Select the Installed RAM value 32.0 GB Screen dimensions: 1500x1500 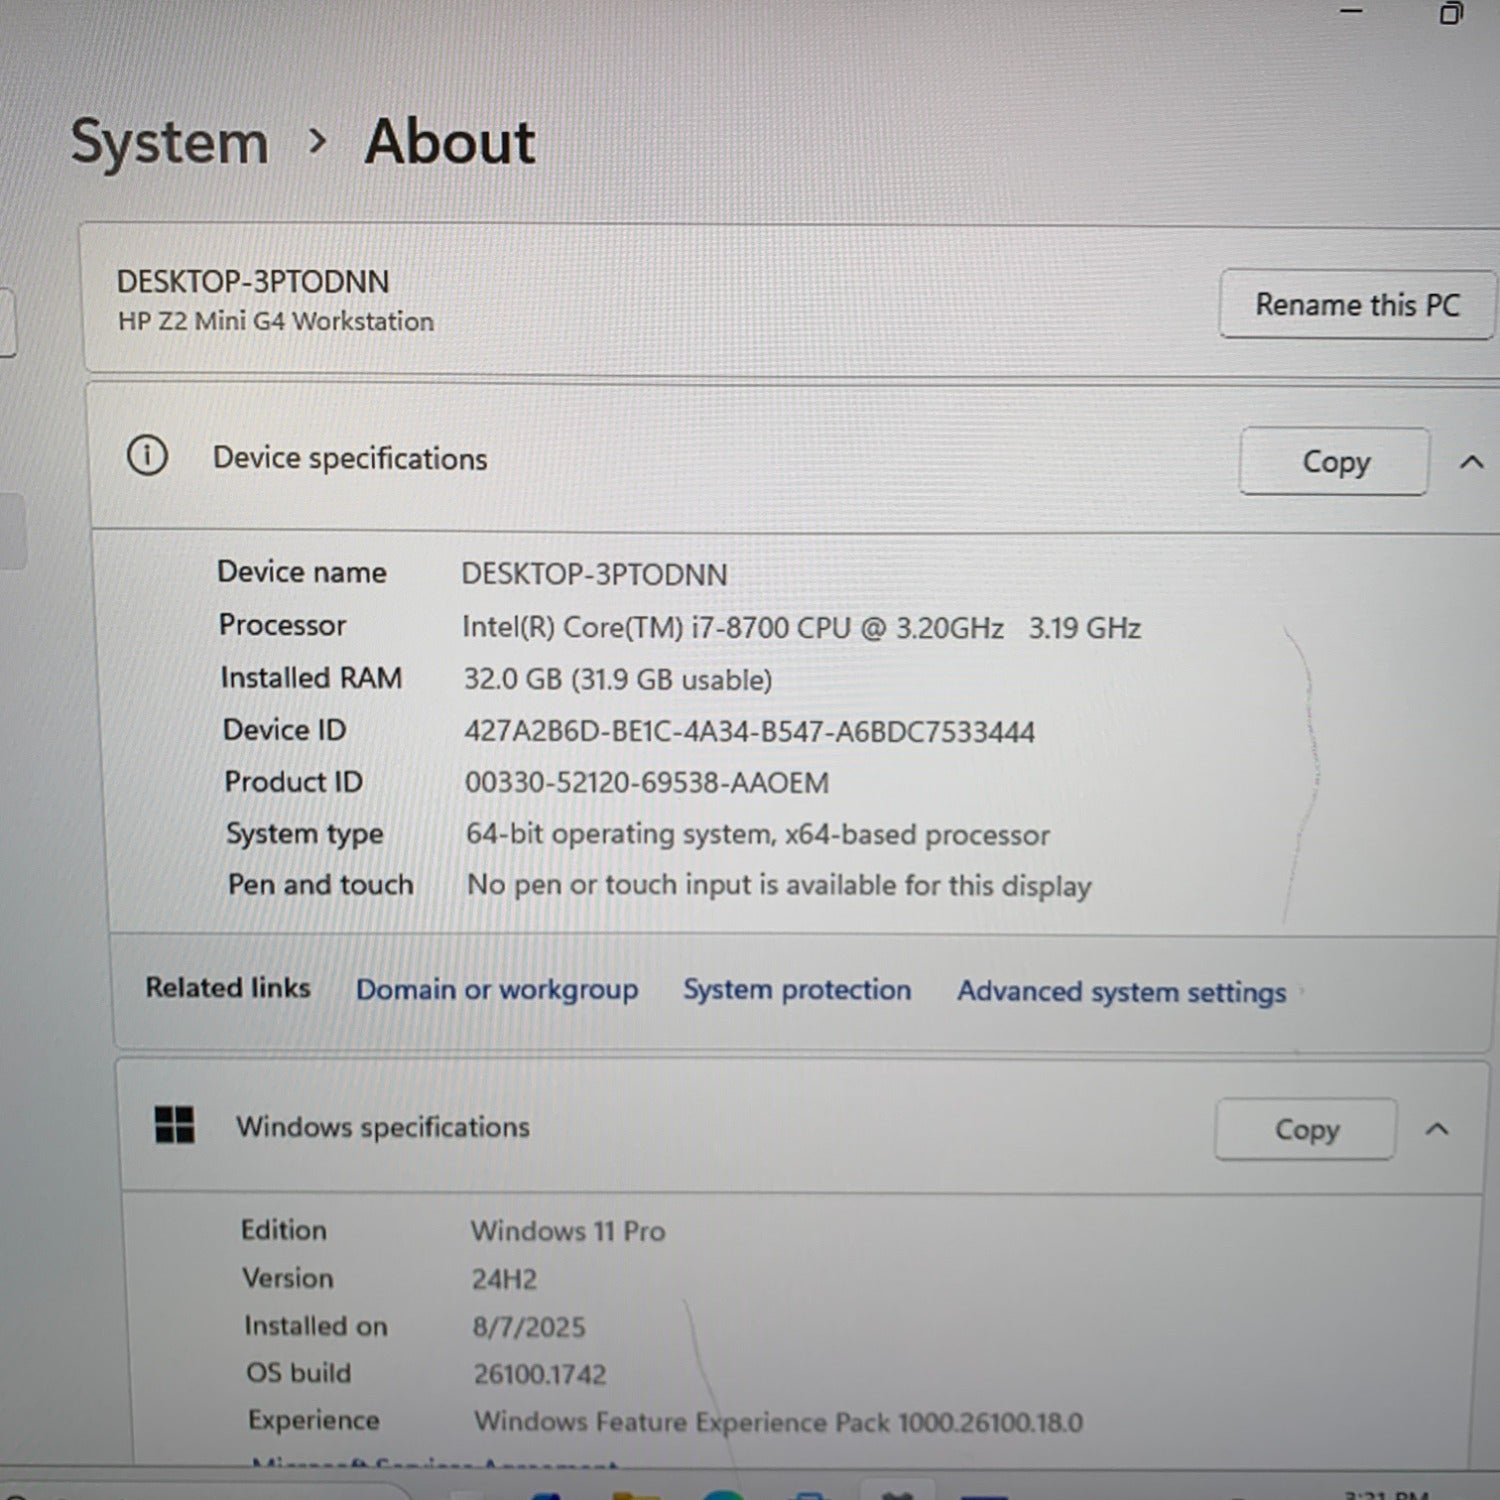(618, 680)
